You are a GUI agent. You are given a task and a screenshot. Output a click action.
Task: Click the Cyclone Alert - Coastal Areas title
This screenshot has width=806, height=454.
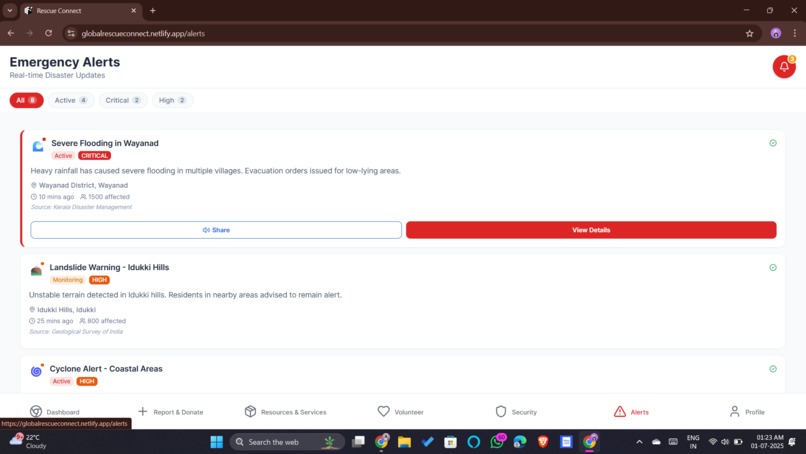[106, 369]
